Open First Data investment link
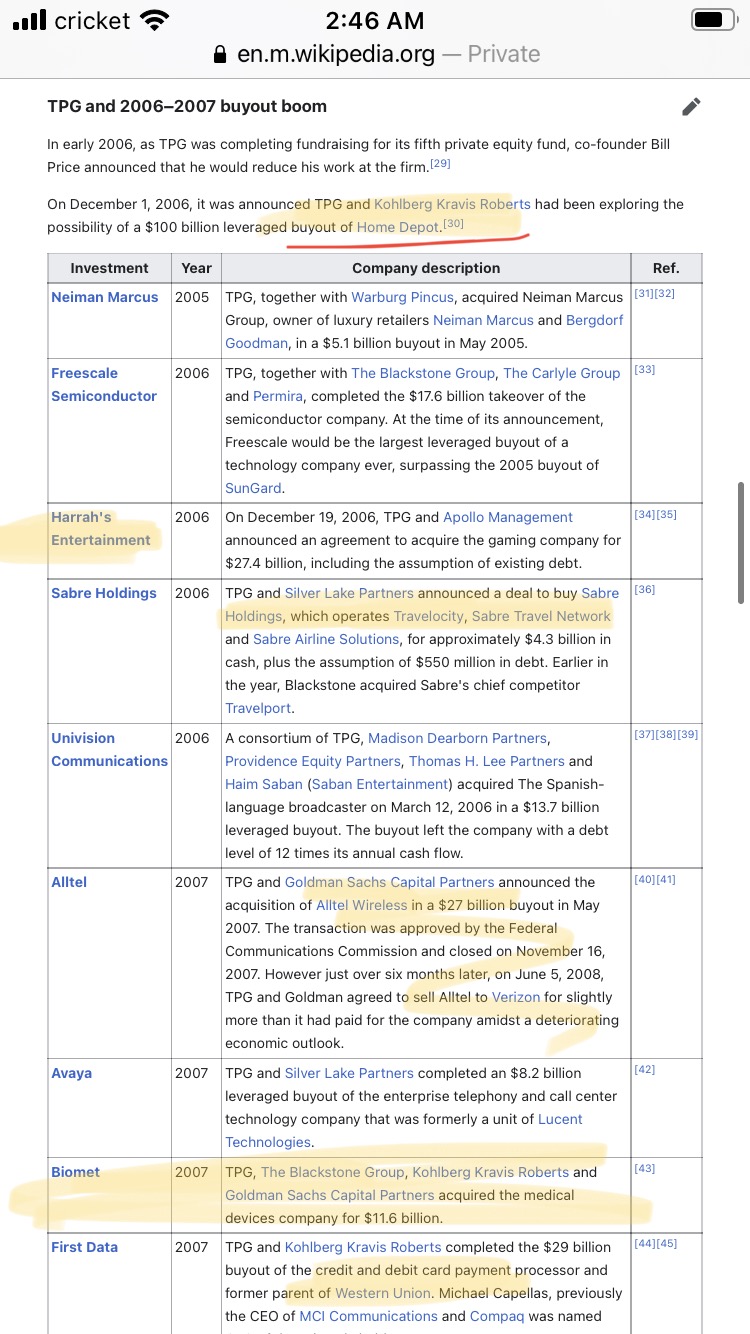Viewport: 750px width, 1334px height. pyautogui.click(x=85, y=1247)
